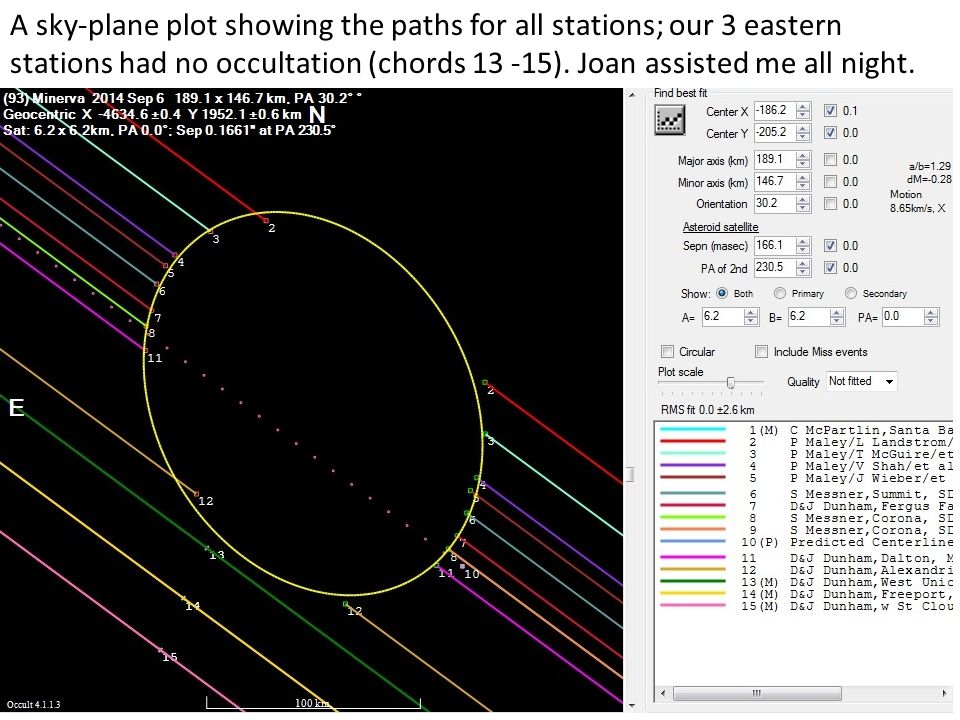Click the Center Y value field
The width and height of the screenshot is (960, 720).
tap(774, 133)
